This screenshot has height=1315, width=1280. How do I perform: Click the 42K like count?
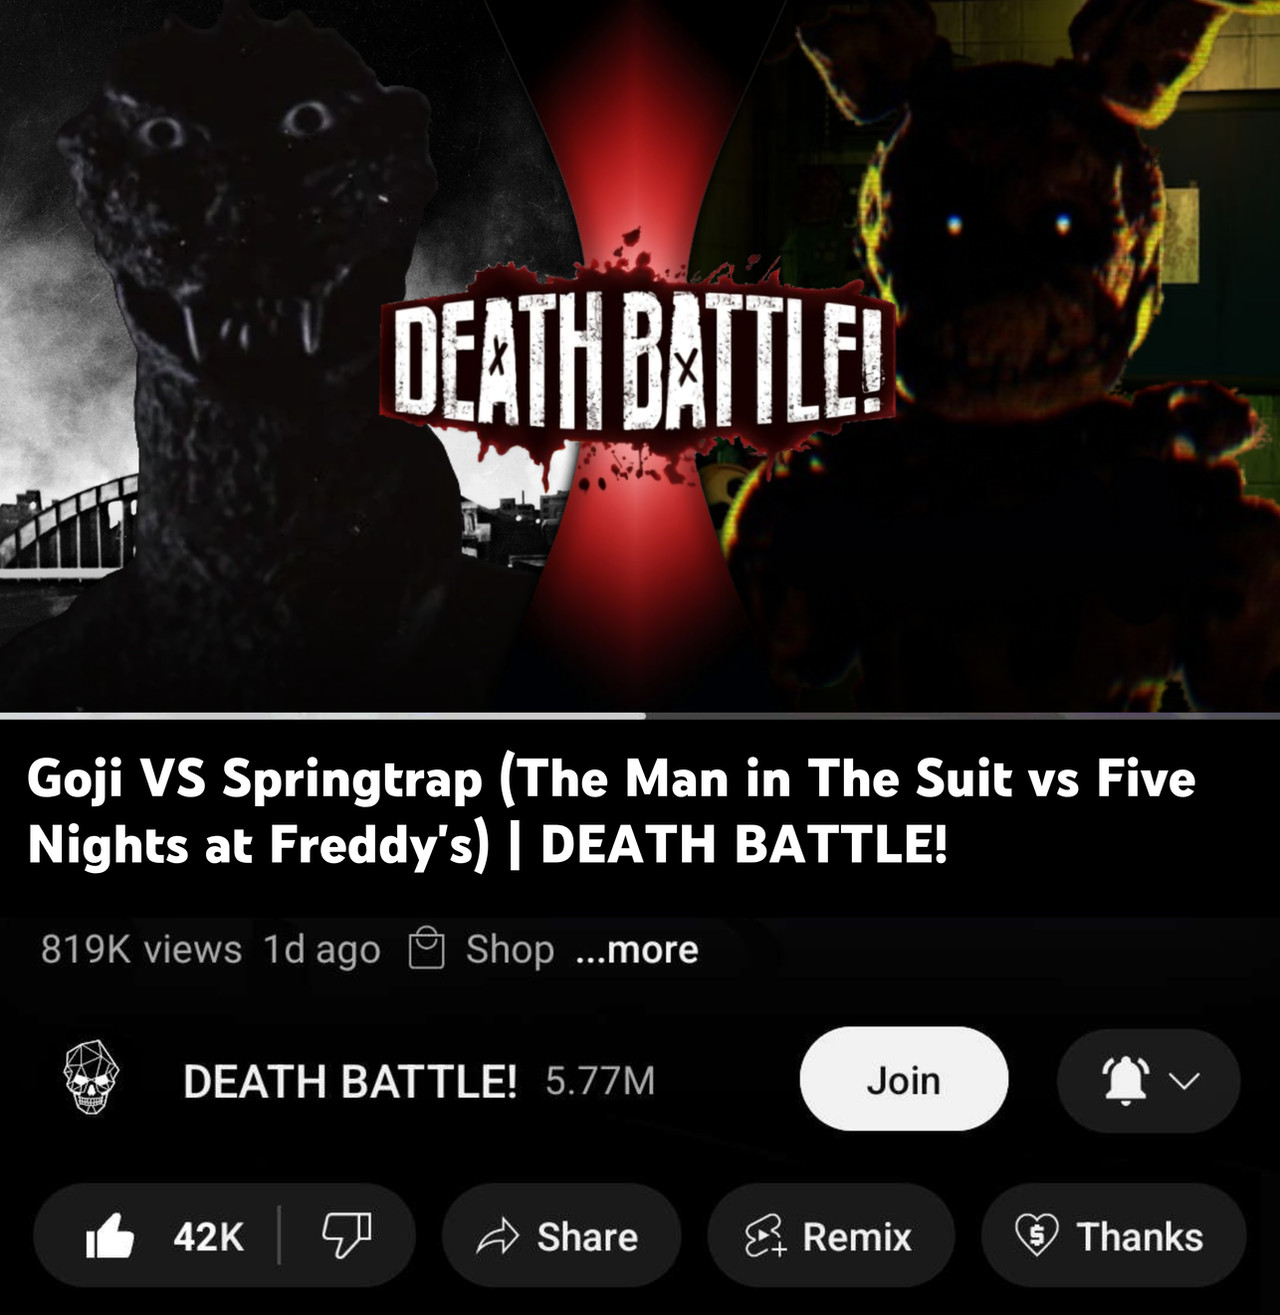(x=208, y=1237)
